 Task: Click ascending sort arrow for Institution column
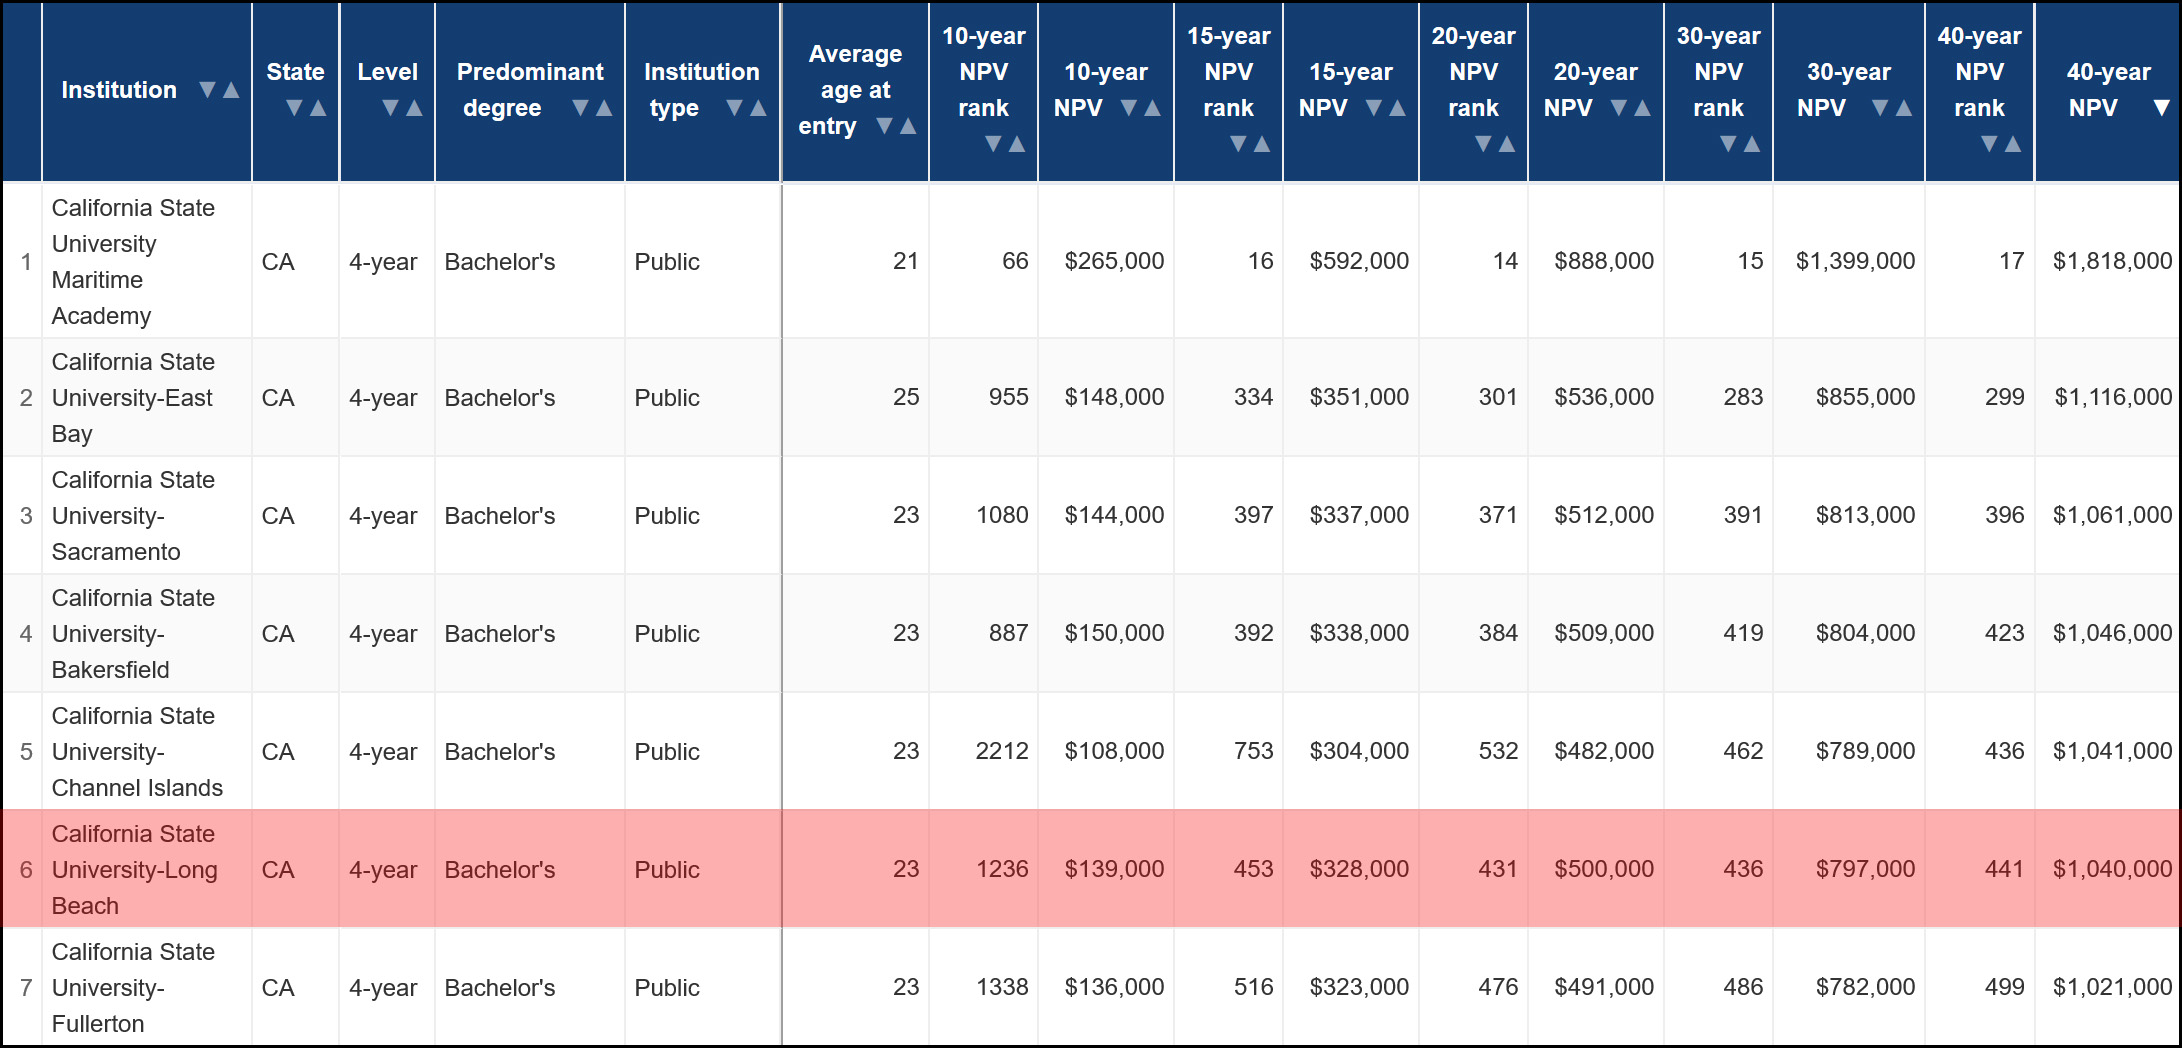231,90
